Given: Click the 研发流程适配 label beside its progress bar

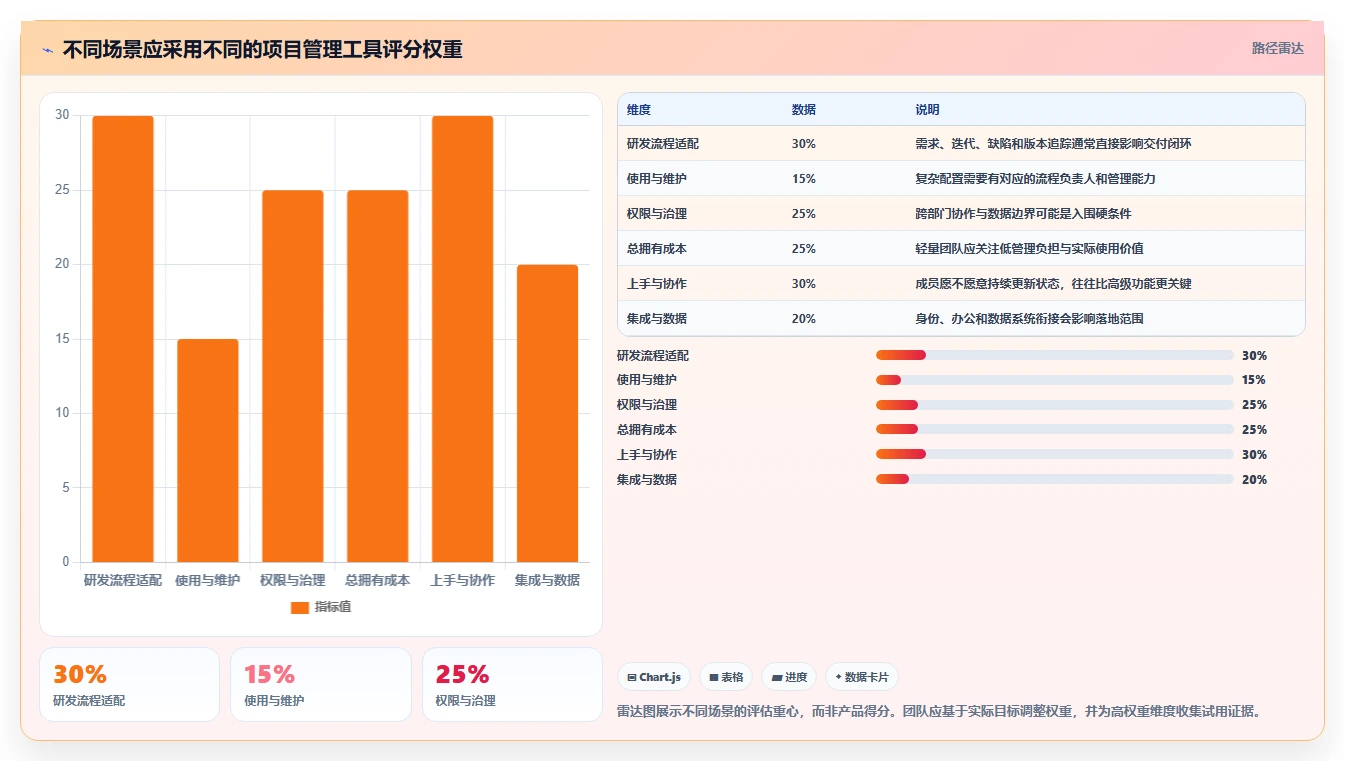Looking at the screenshot, I should click(653, 355).
